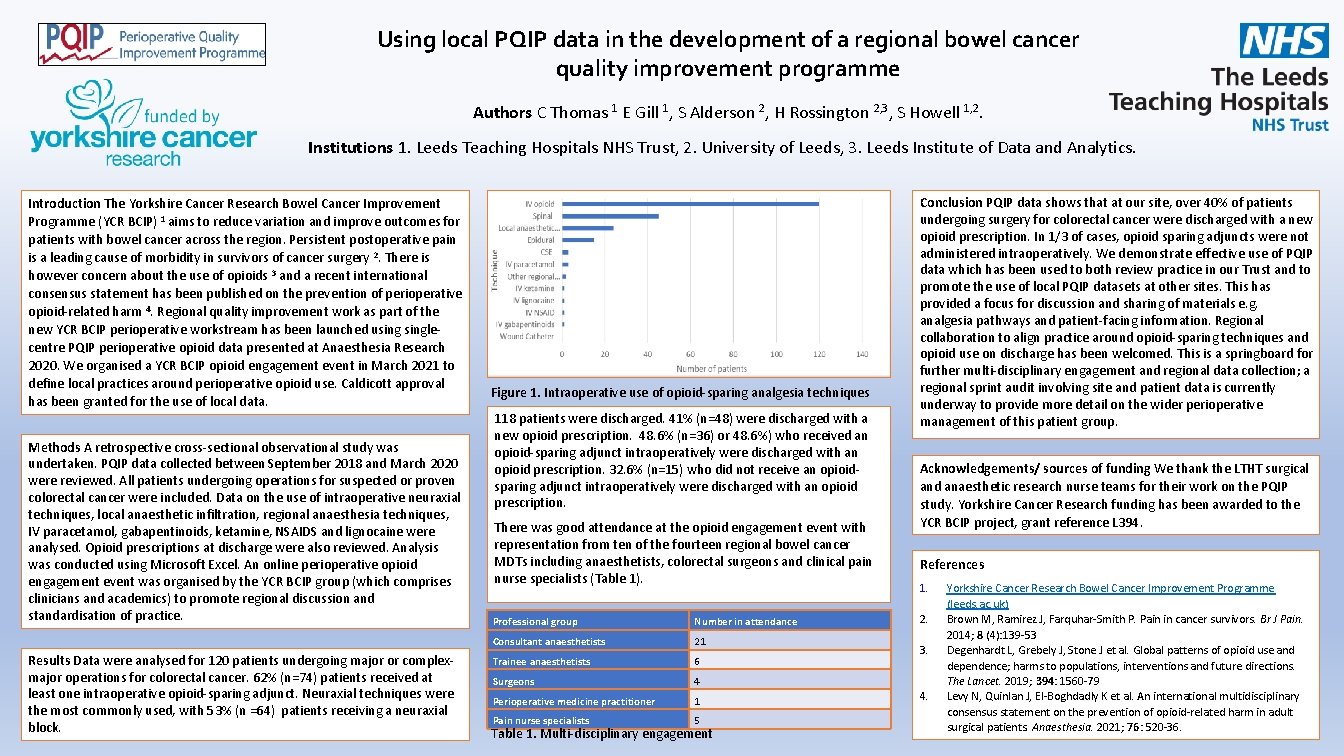Click the NHS blue logo
The height and width of the screenshot is (756, 1344).
coord(1285,40)
